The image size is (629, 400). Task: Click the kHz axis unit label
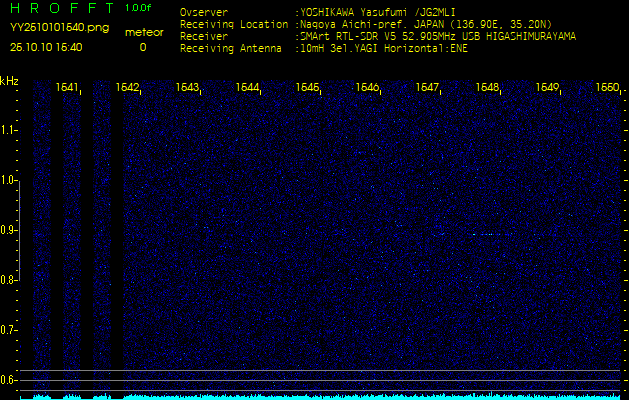[x=9, y=81]
